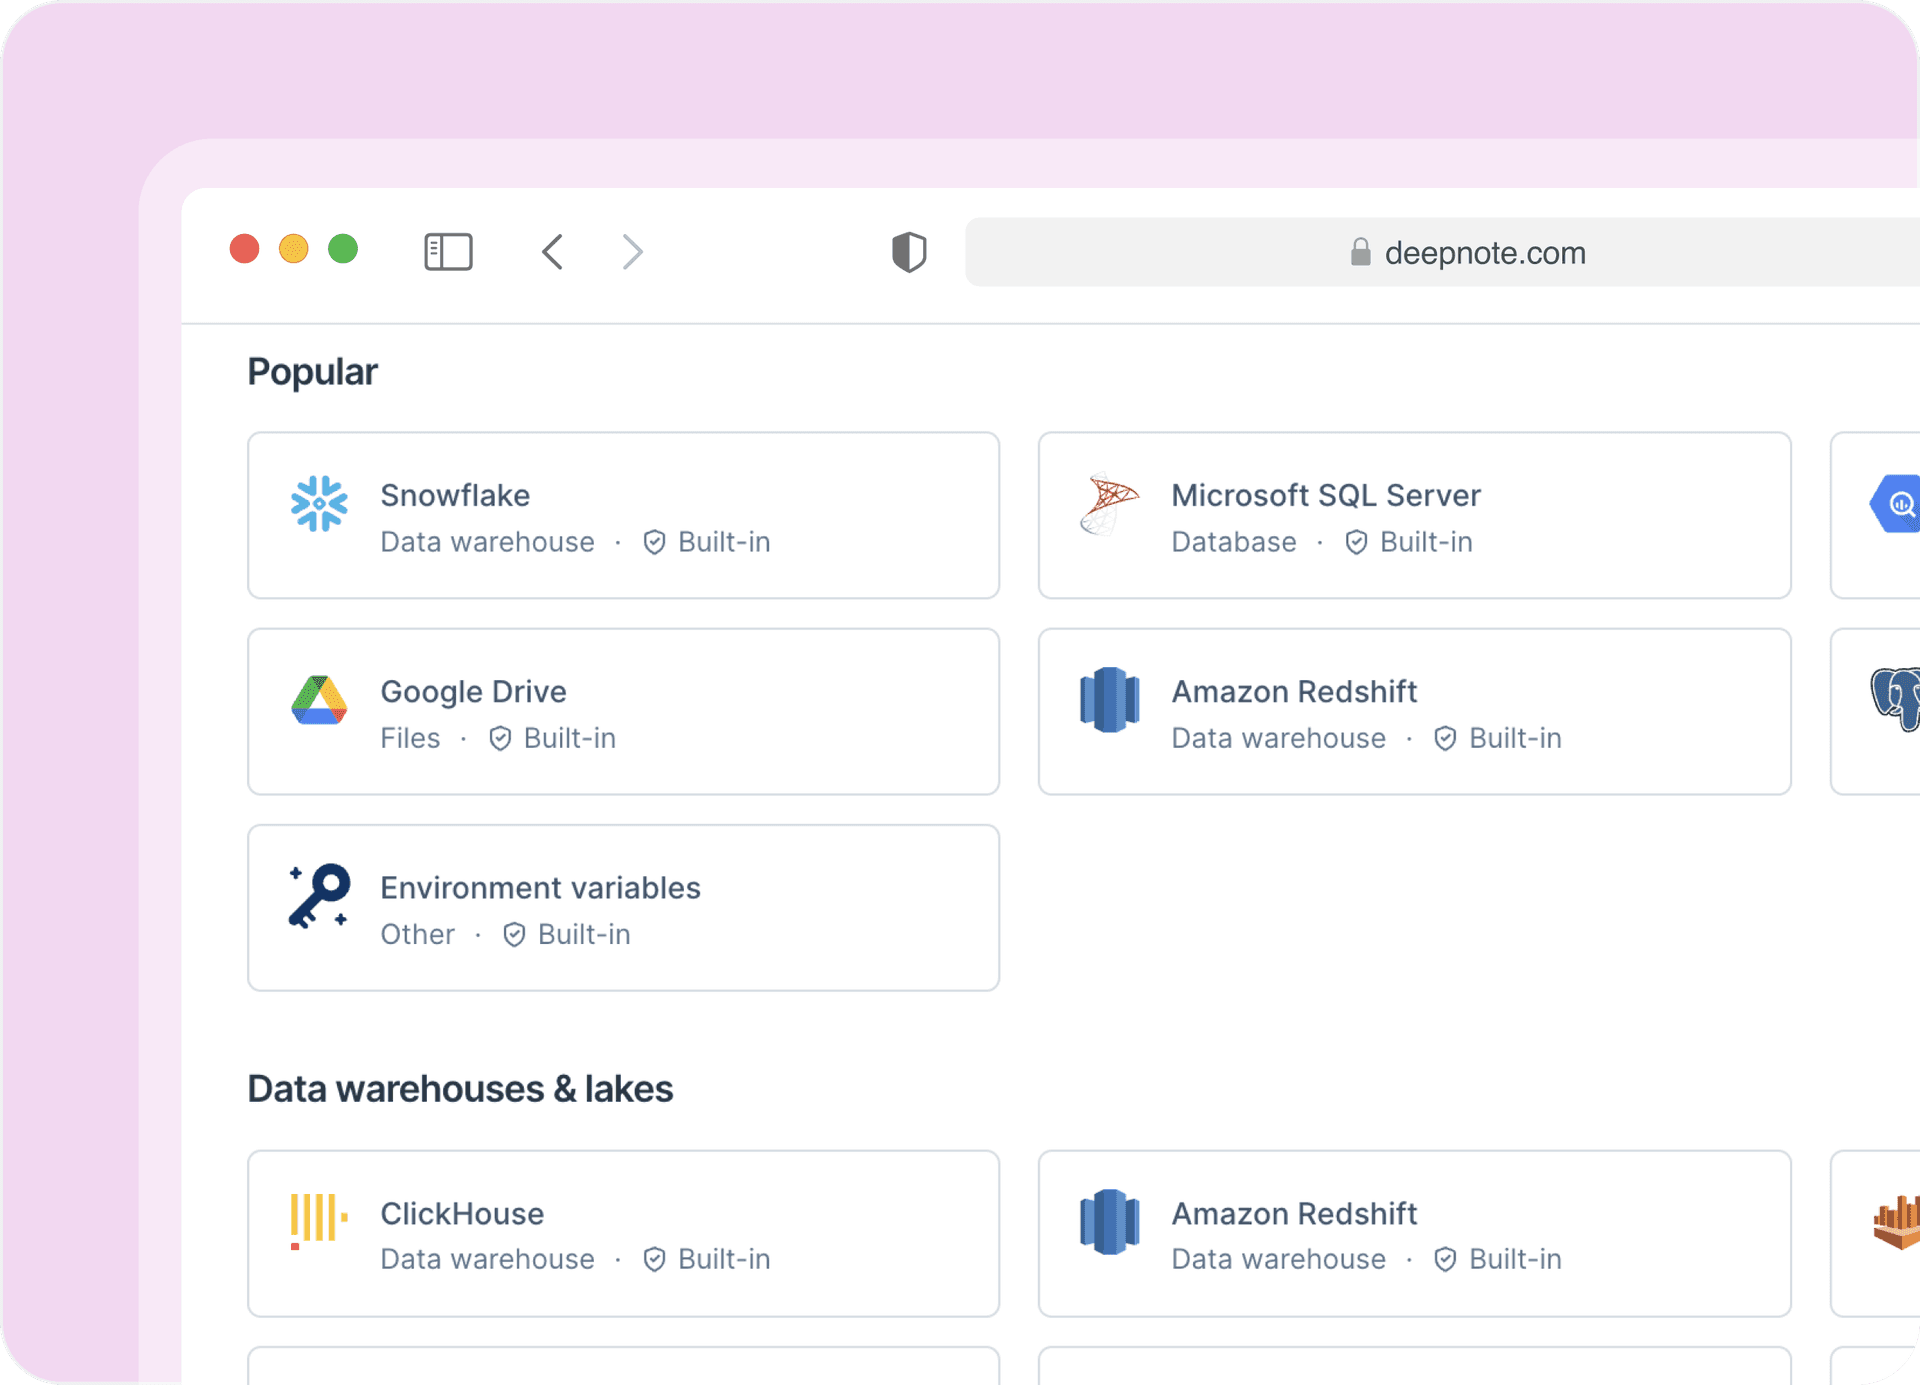Open the ClickHouse integration card

tap(623, 1233)
